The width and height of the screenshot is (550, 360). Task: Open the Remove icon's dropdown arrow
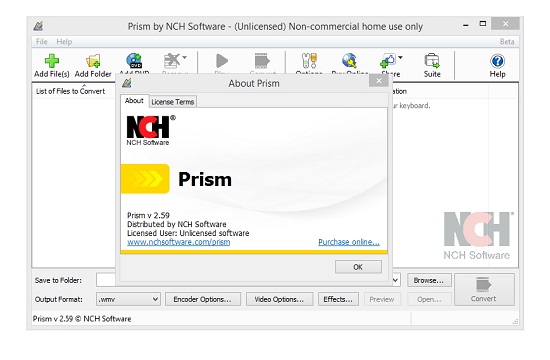185,57
